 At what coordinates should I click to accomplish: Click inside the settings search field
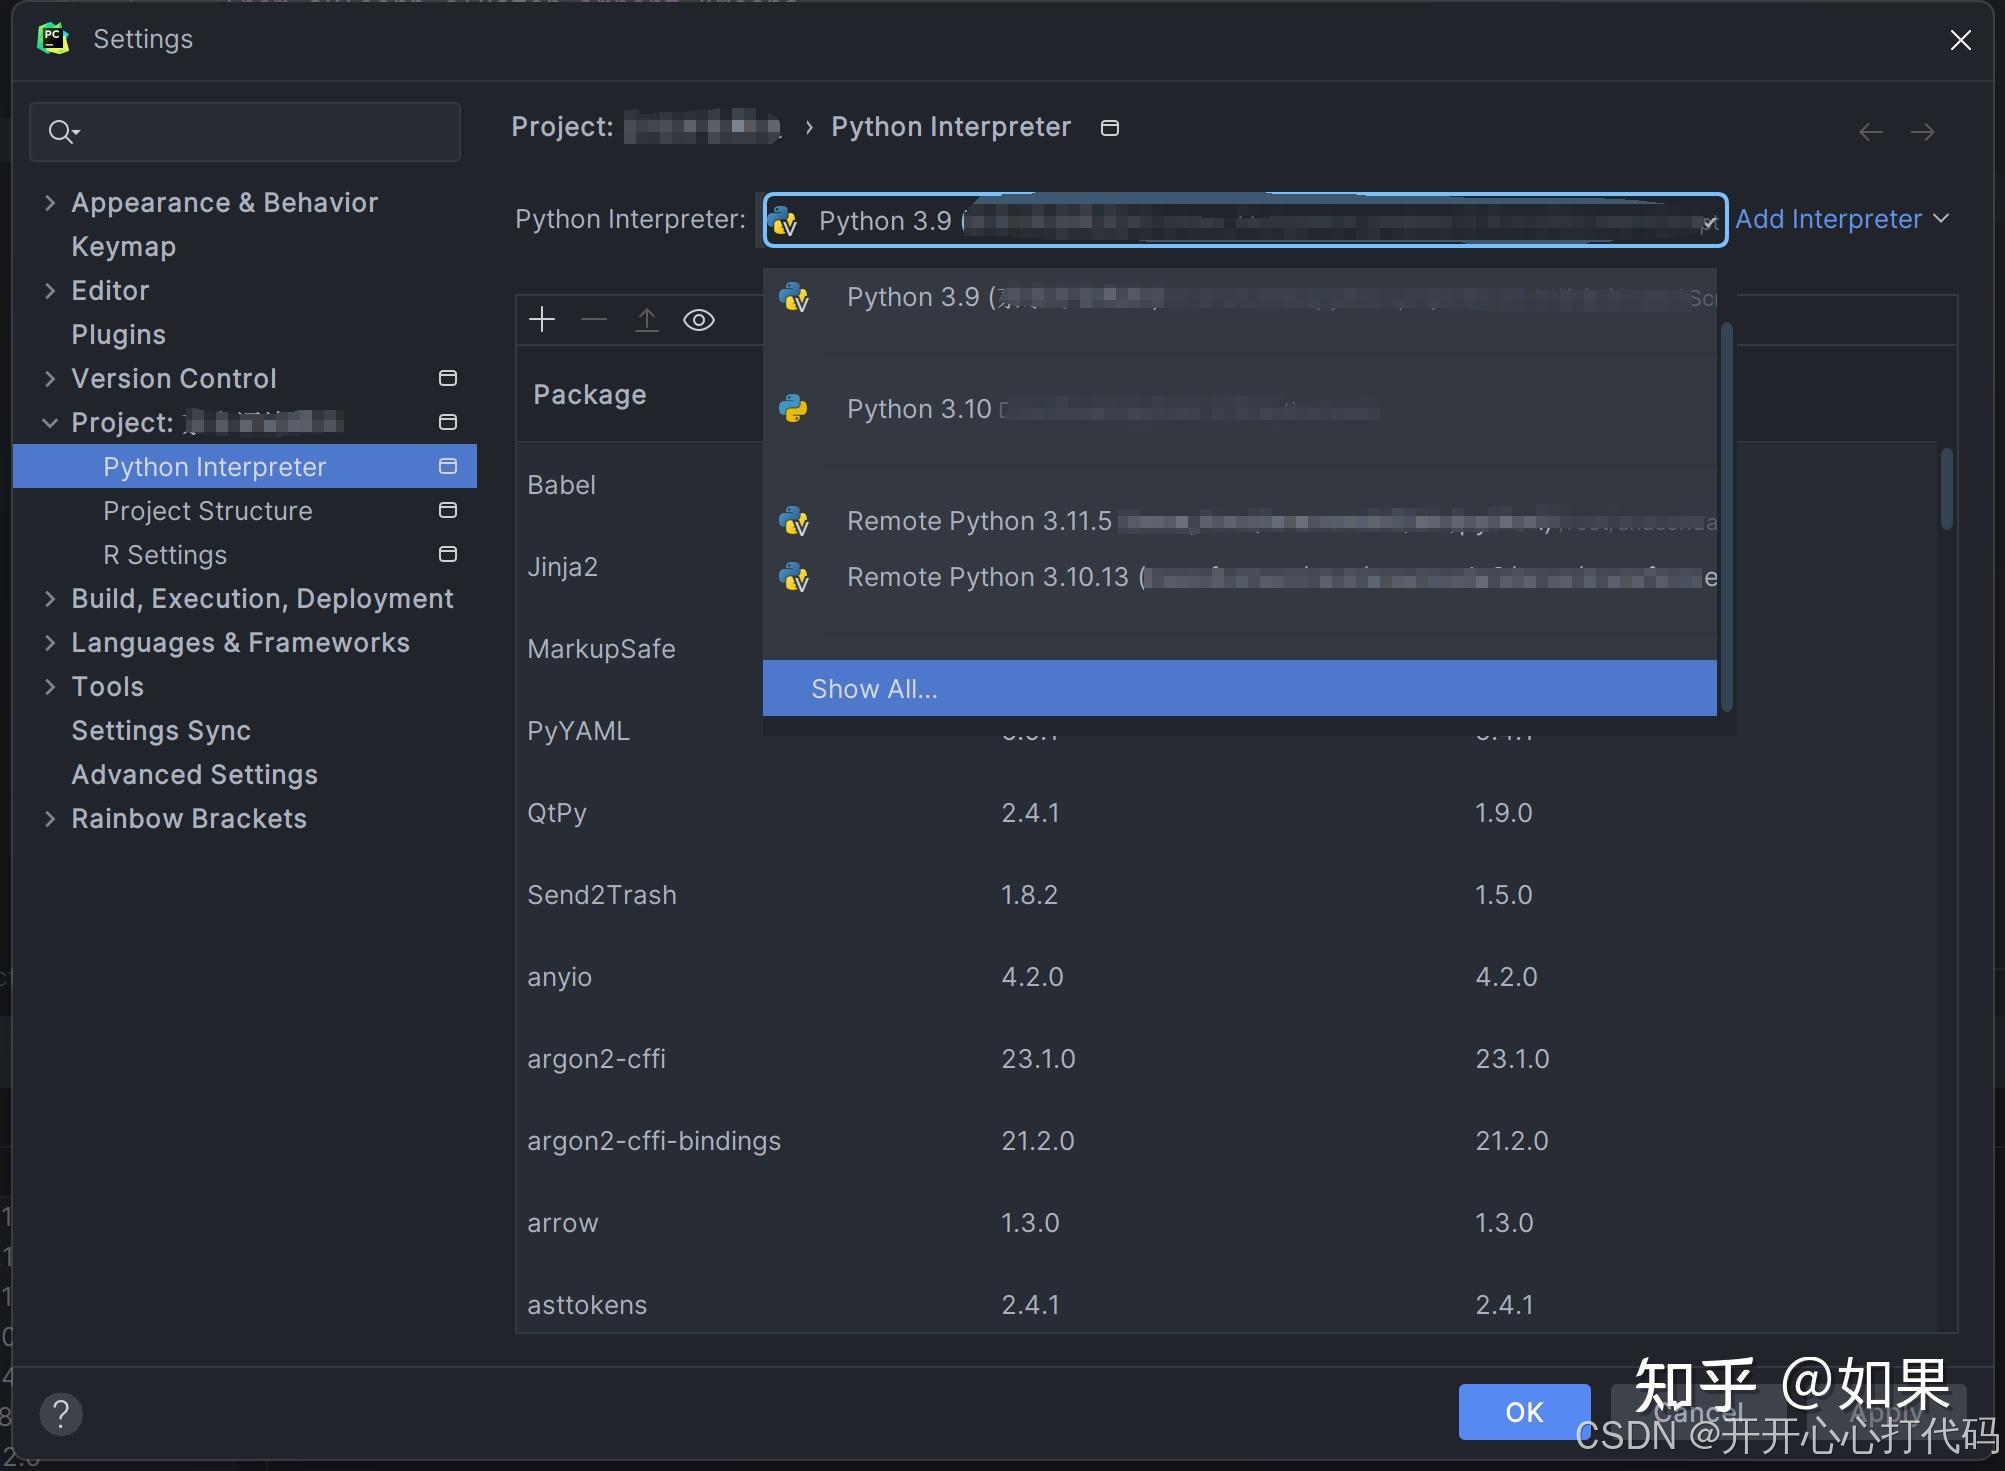coord(270,132)
